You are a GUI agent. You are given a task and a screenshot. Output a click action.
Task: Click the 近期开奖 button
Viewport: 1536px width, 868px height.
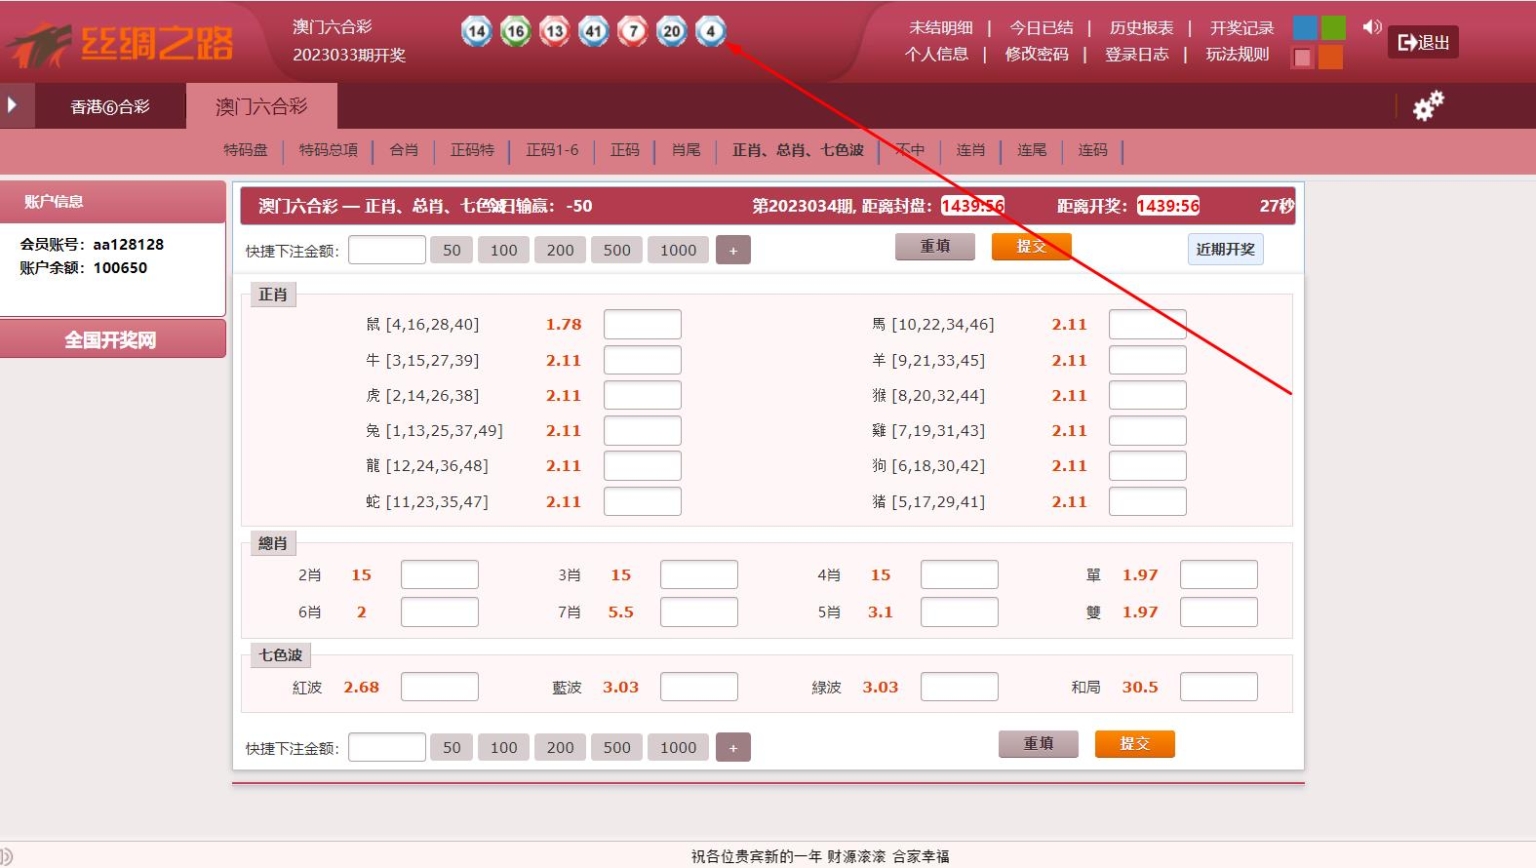[x=1225, y=249]
